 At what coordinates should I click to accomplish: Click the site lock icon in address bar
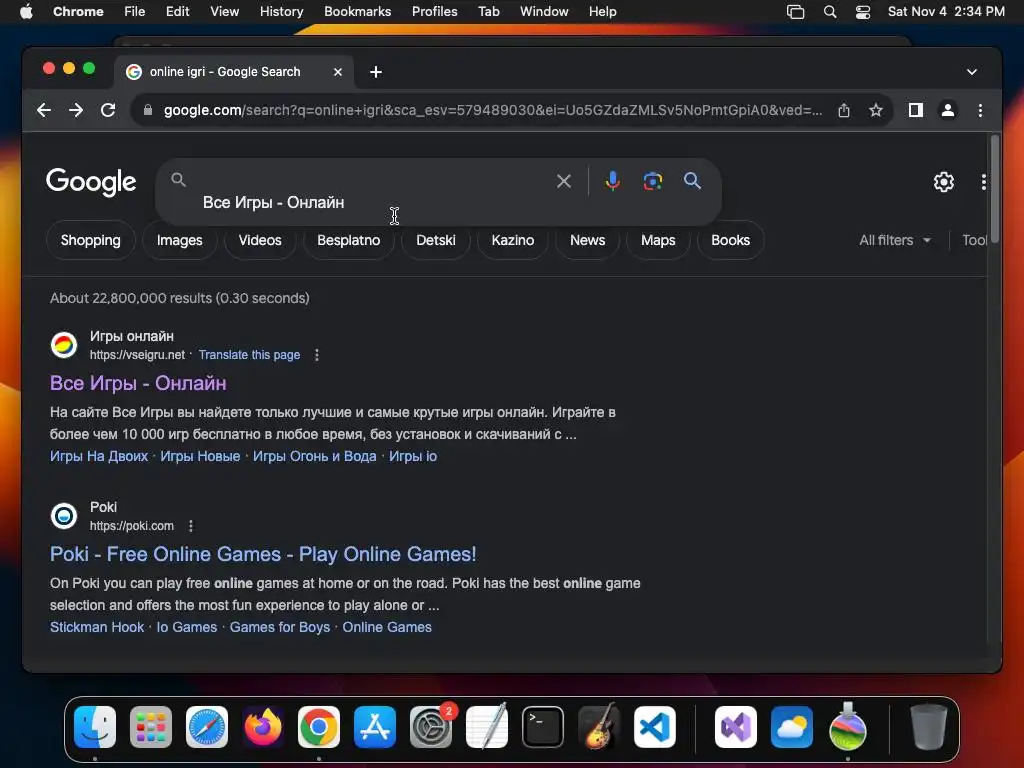(148, 110)
